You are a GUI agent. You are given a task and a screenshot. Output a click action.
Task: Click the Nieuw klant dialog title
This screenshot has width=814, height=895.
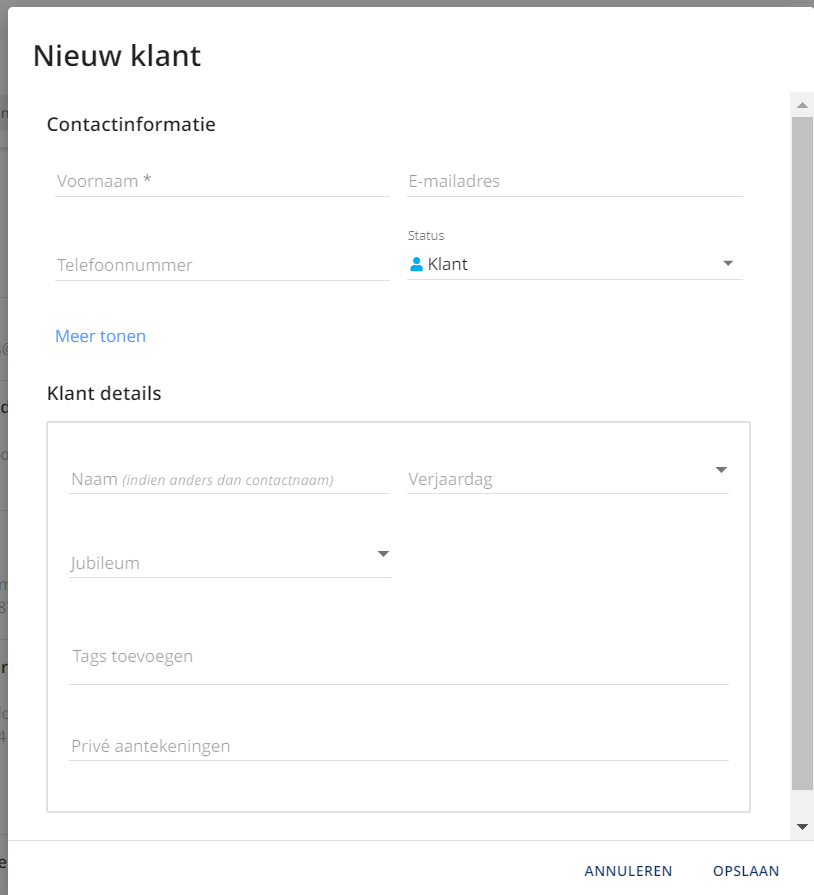117,56
